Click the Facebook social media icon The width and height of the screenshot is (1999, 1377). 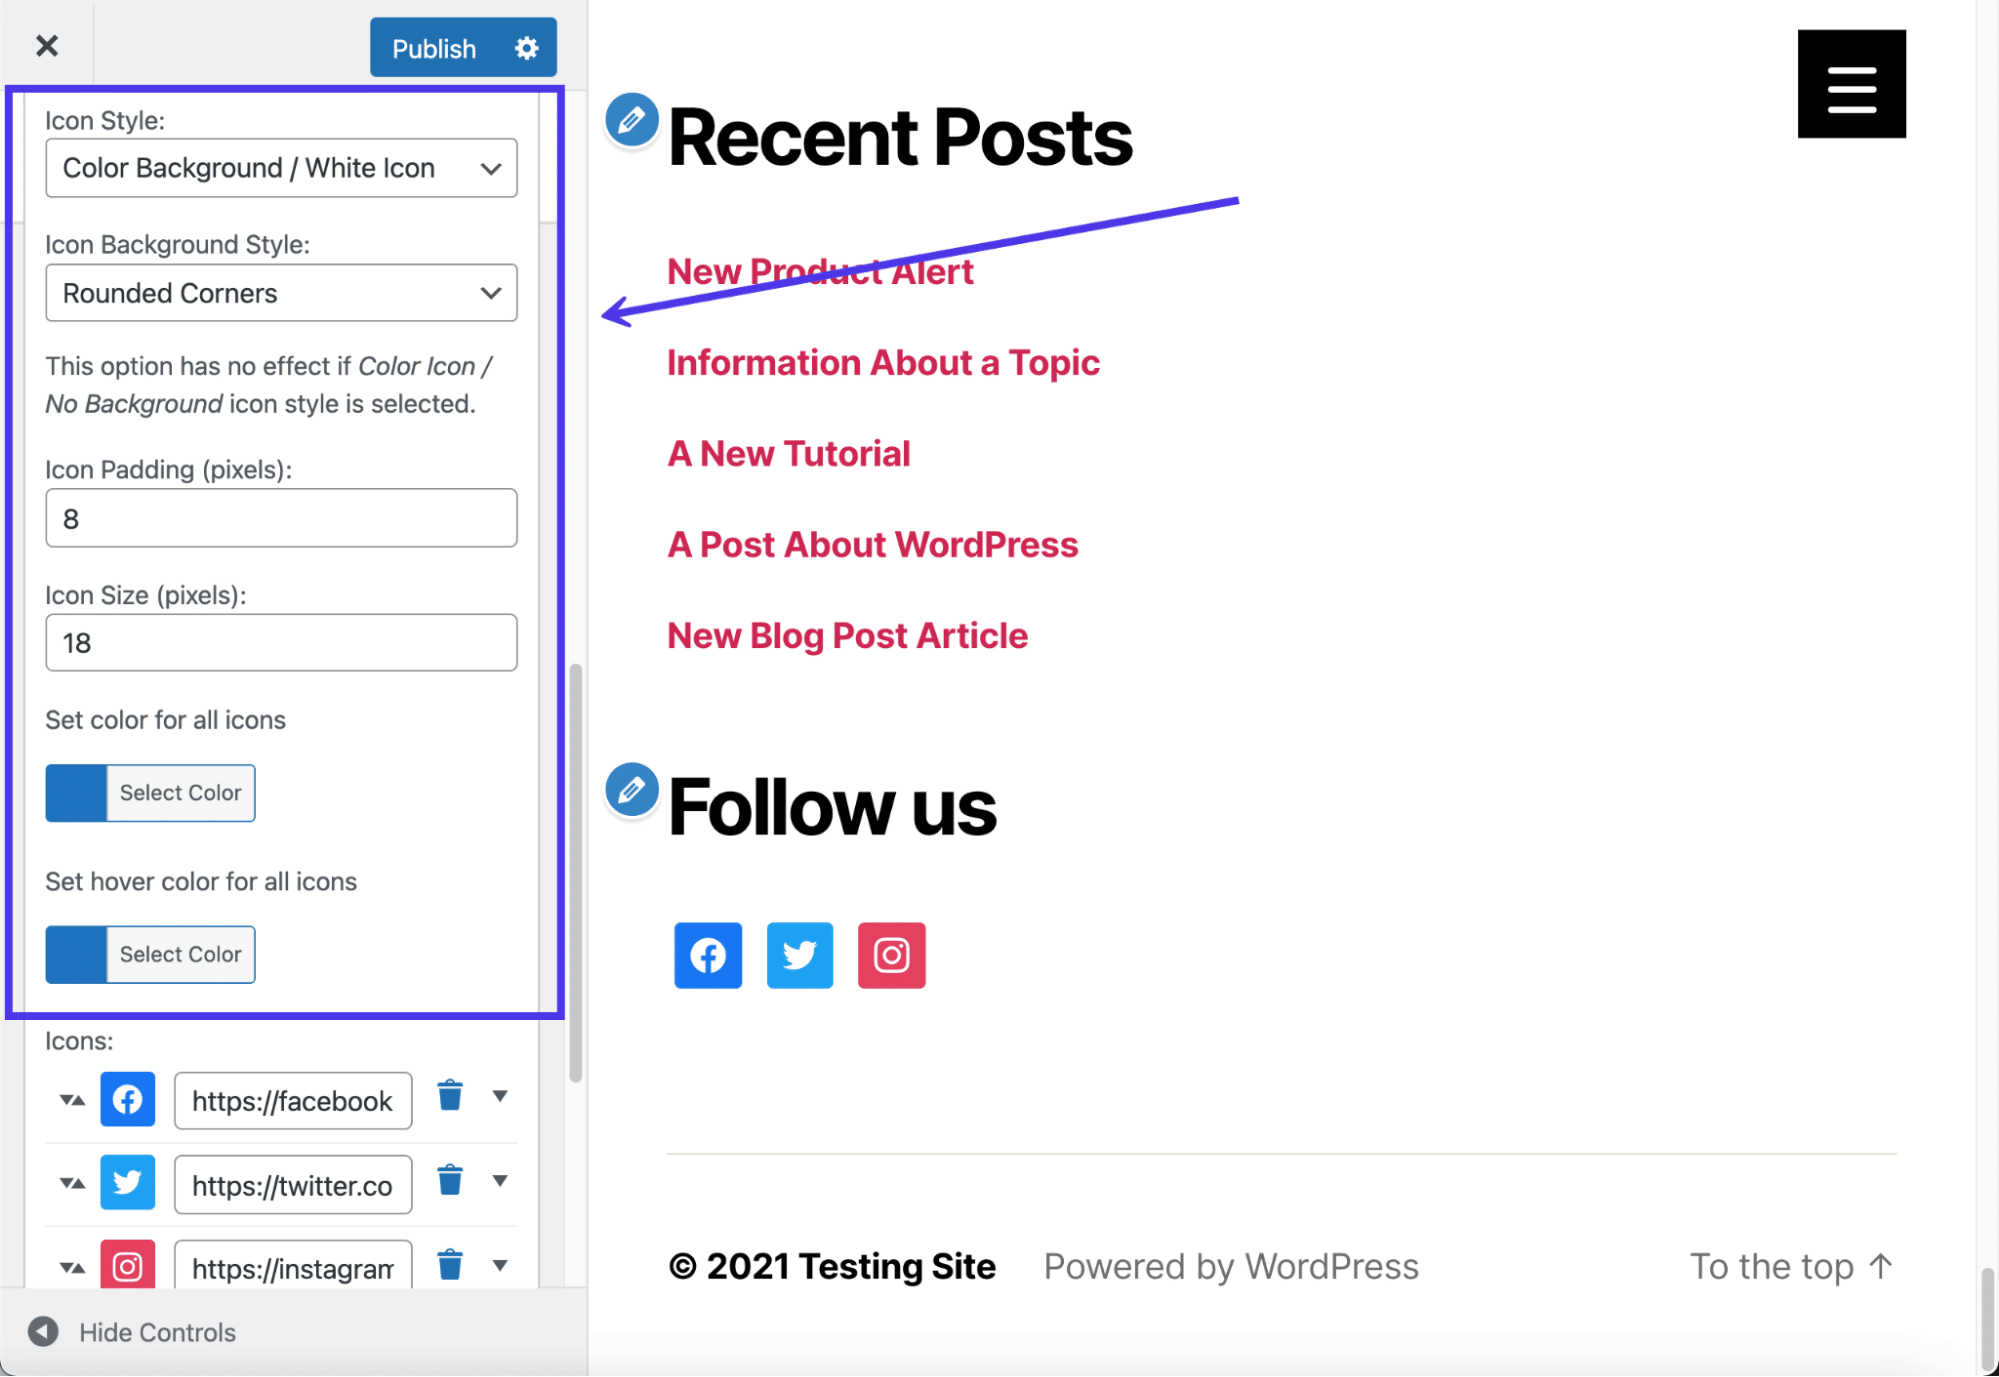click(708, 953)
